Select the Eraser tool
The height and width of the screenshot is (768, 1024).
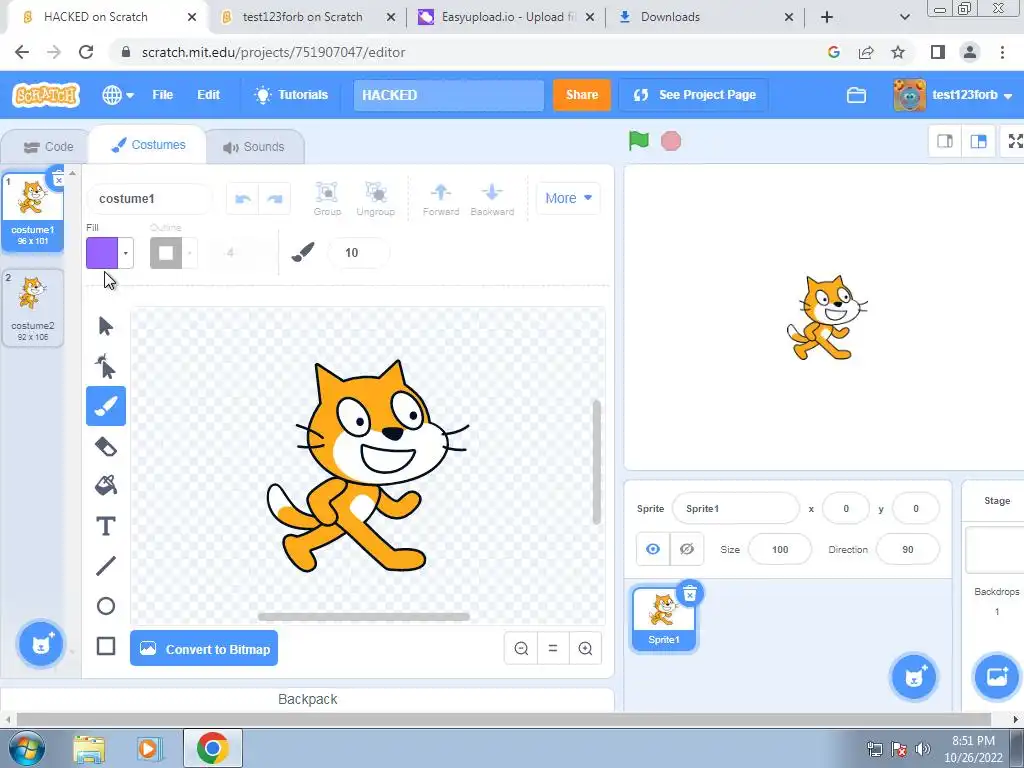(106, 447)
